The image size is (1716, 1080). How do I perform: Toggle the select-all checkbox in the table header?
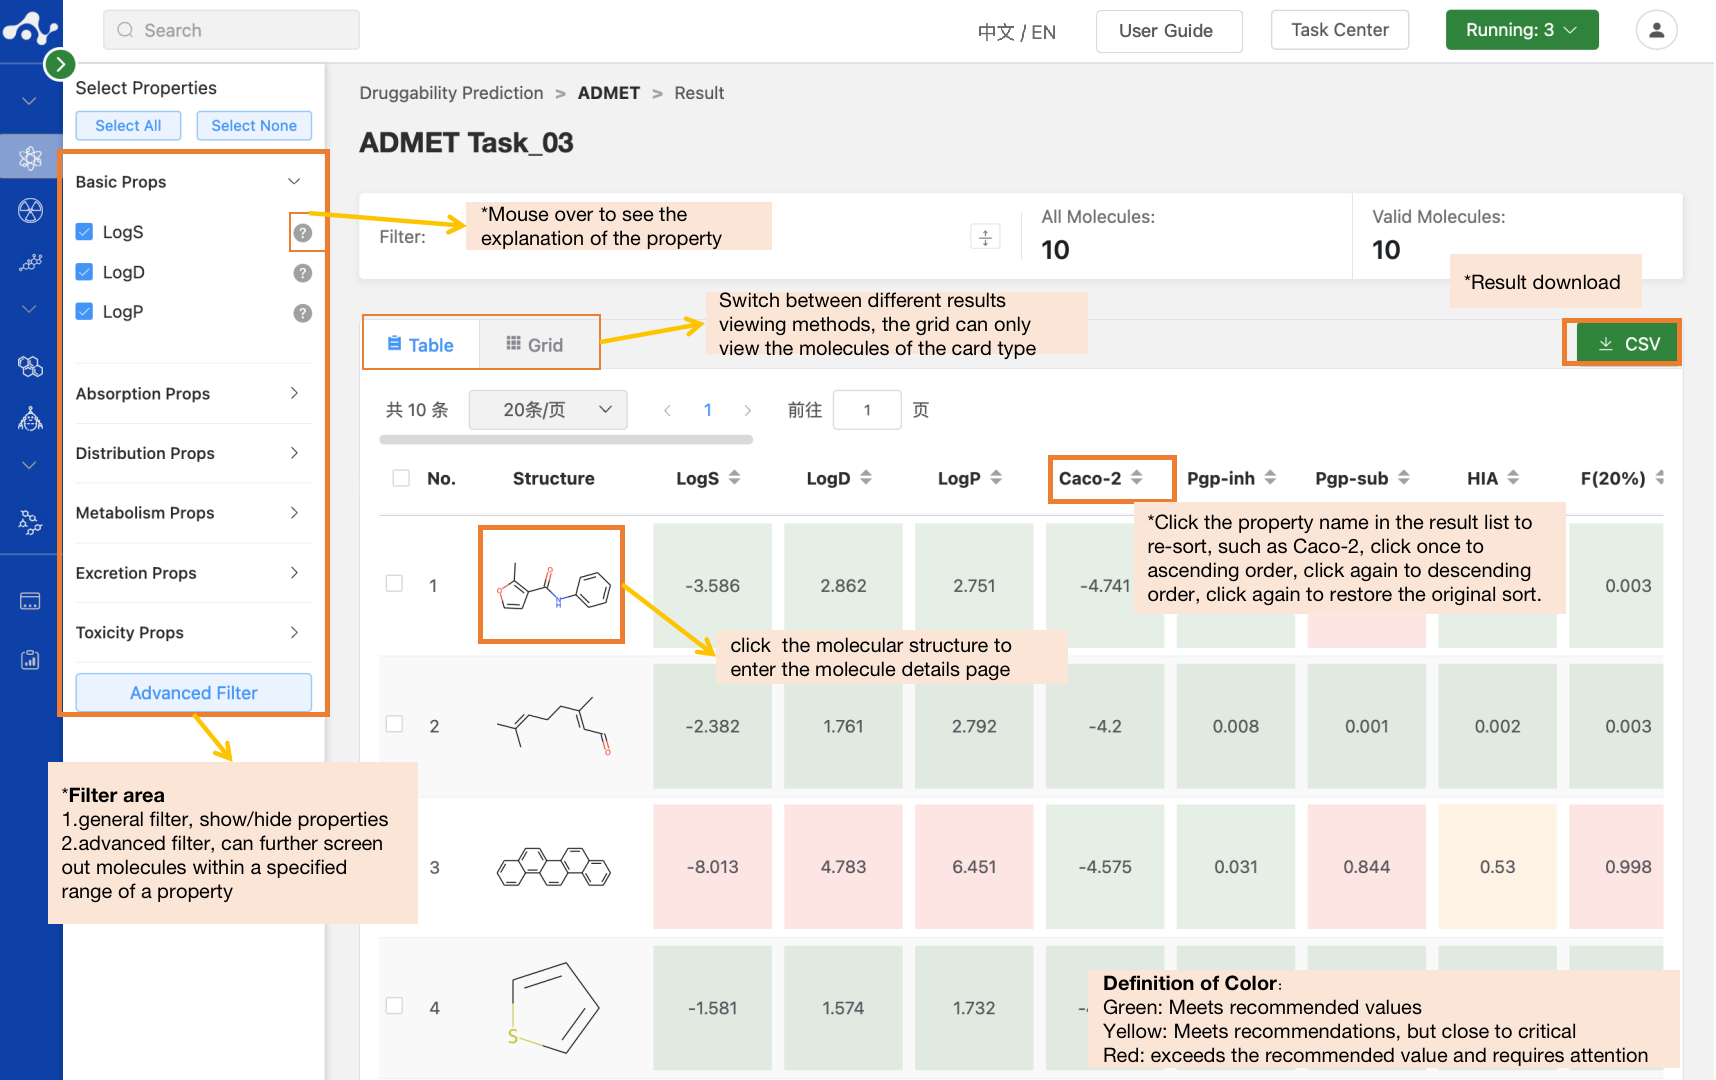click(400, 478)
